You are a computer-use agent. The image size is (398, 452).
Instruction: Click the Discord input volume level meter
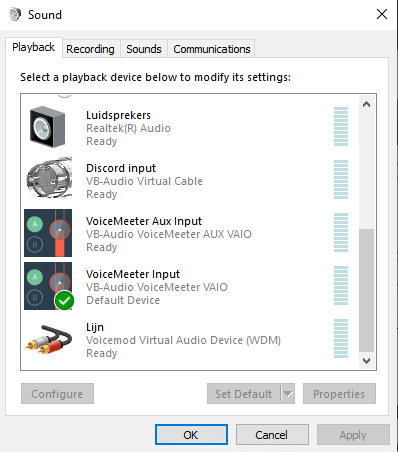[x=341, y=179]
